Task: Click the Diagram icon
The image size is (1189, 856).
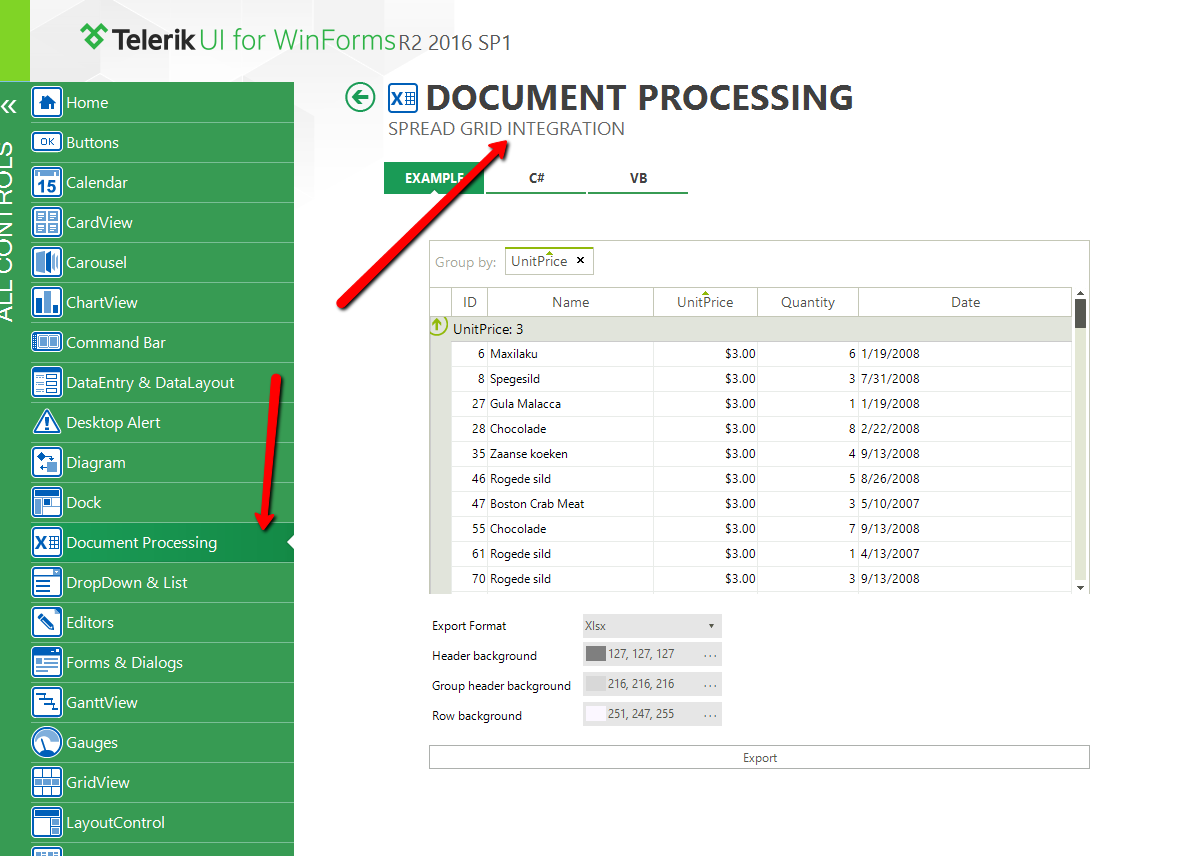Action: [47, 462]
